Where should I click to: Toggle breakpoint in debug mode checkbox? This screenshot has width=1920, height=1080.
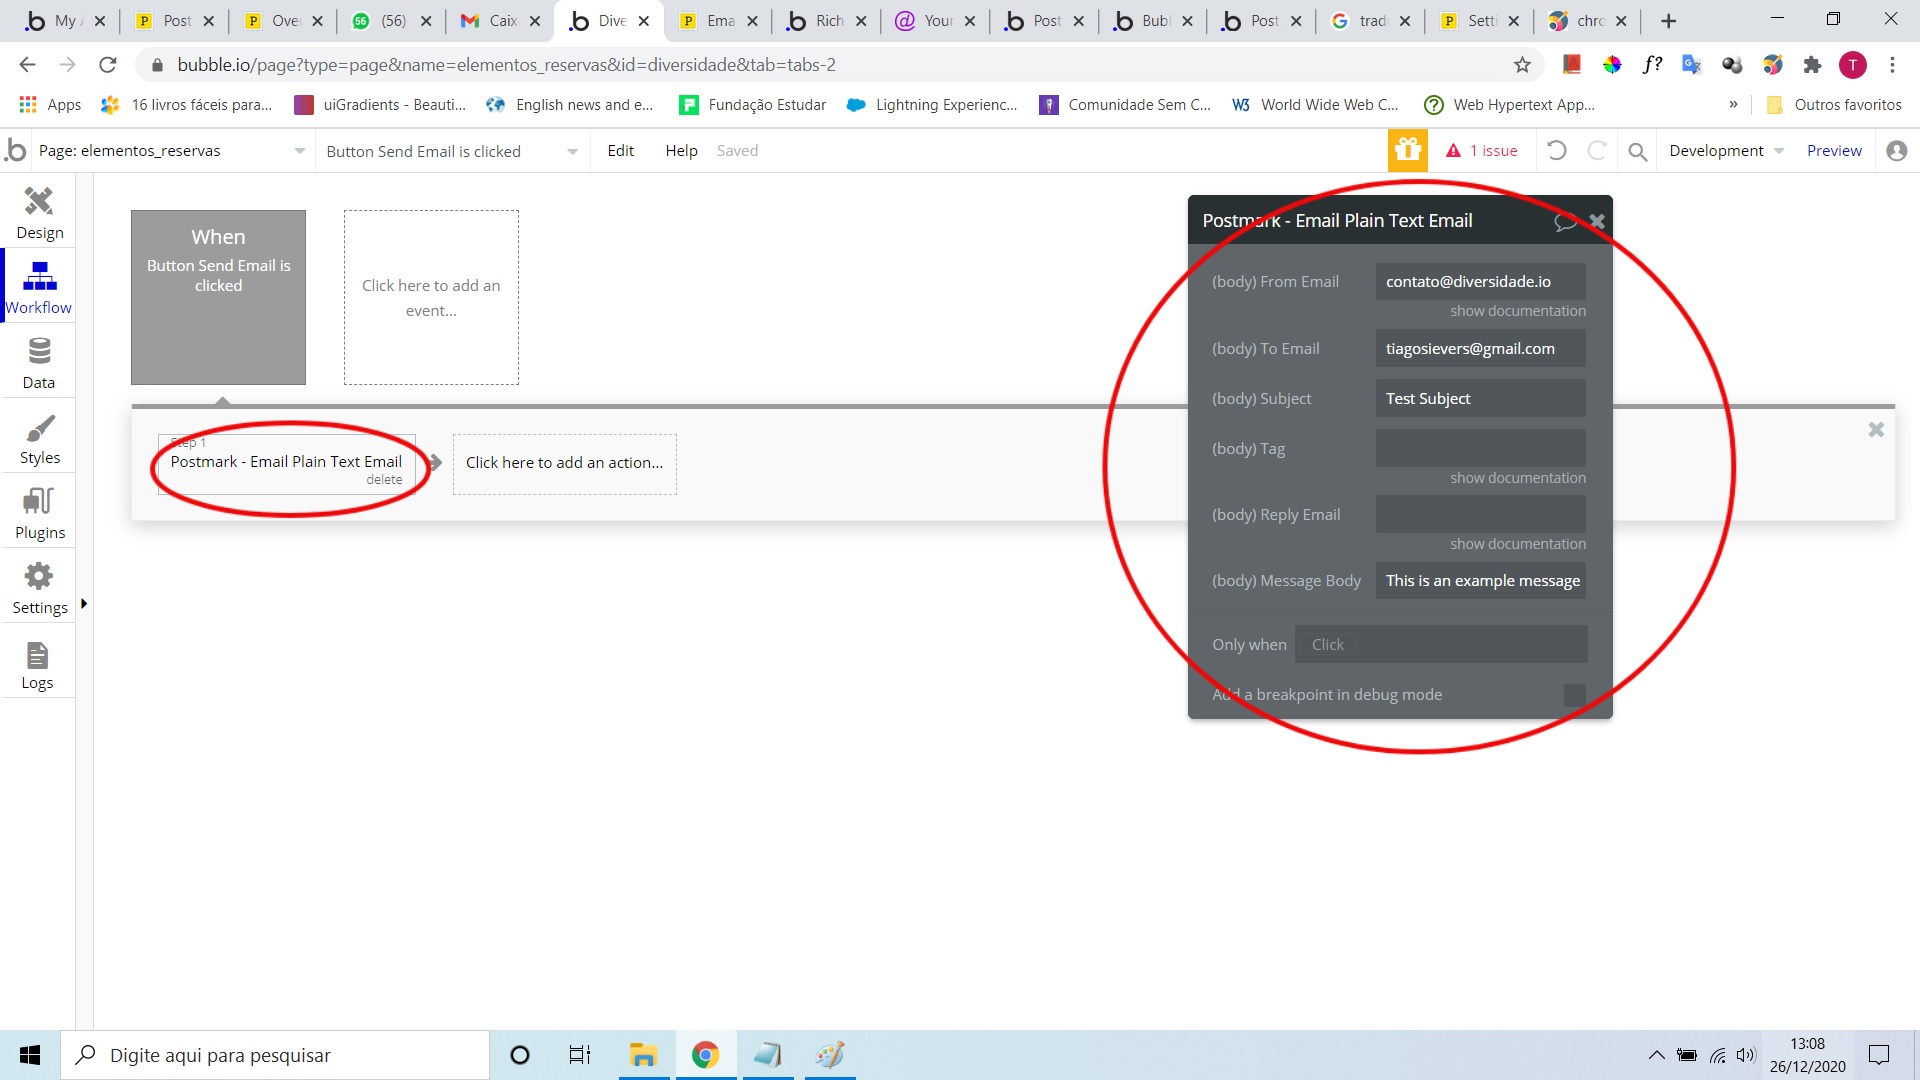[1574, 695]
